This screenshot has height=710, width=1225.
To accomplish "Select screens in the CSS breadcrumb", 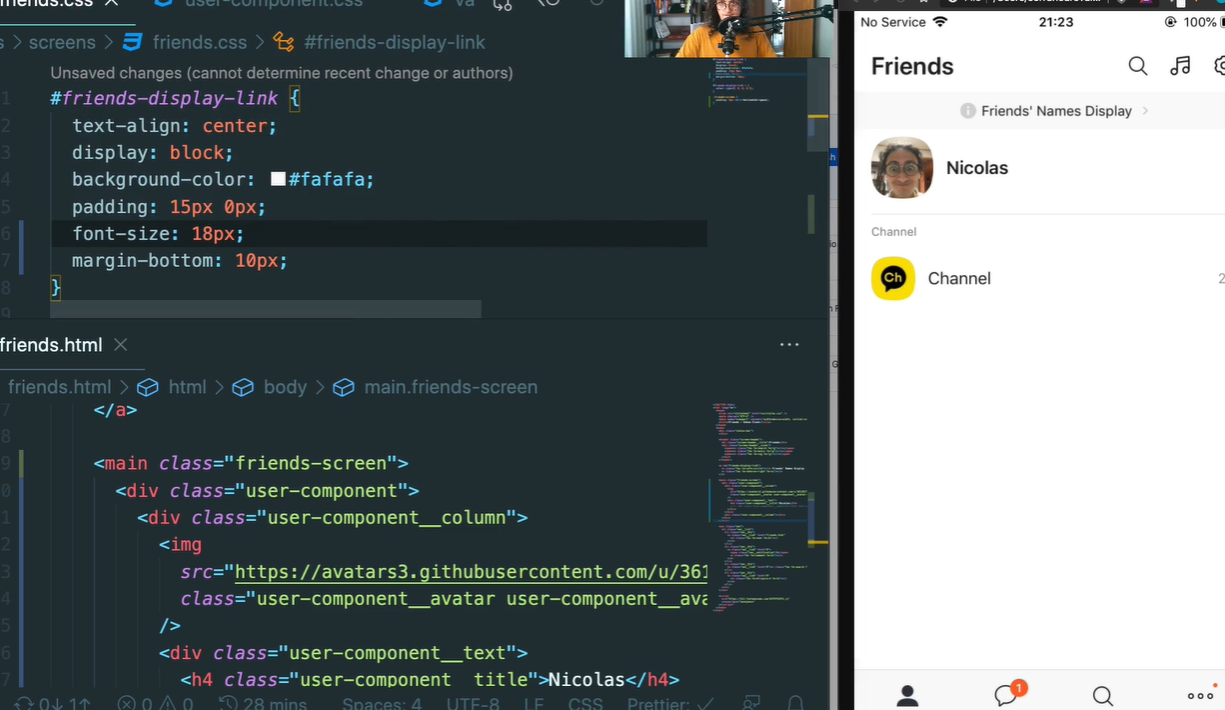I will 62,42.
